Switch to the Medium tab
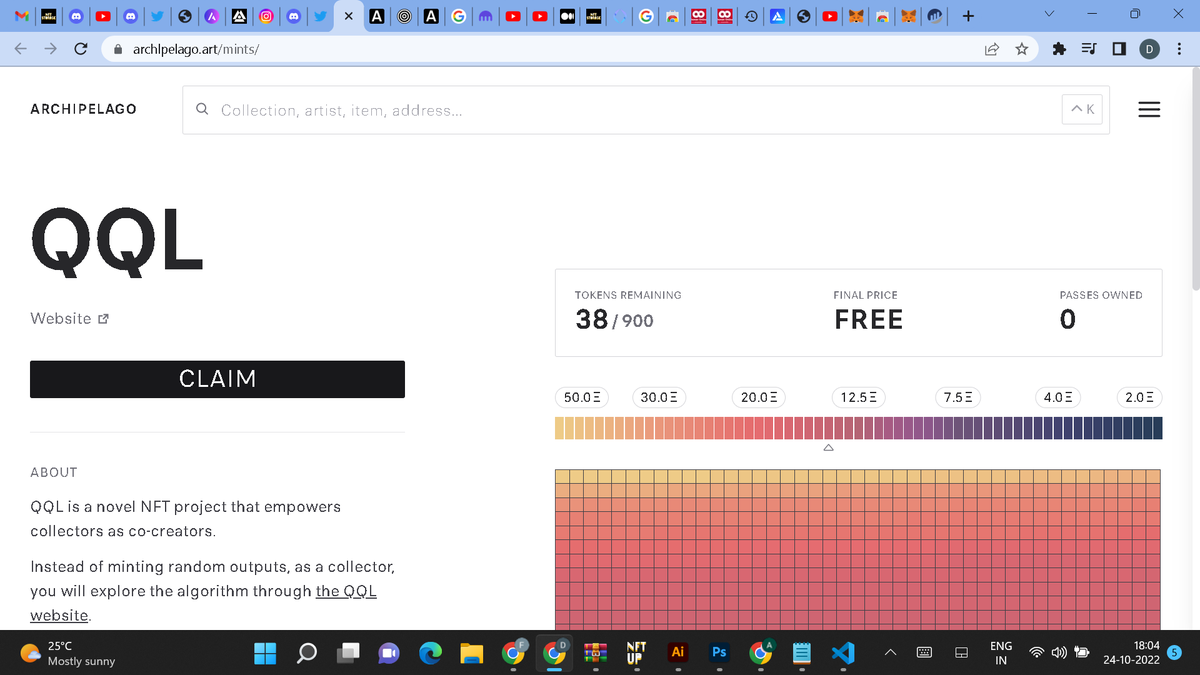 [566, 16]
